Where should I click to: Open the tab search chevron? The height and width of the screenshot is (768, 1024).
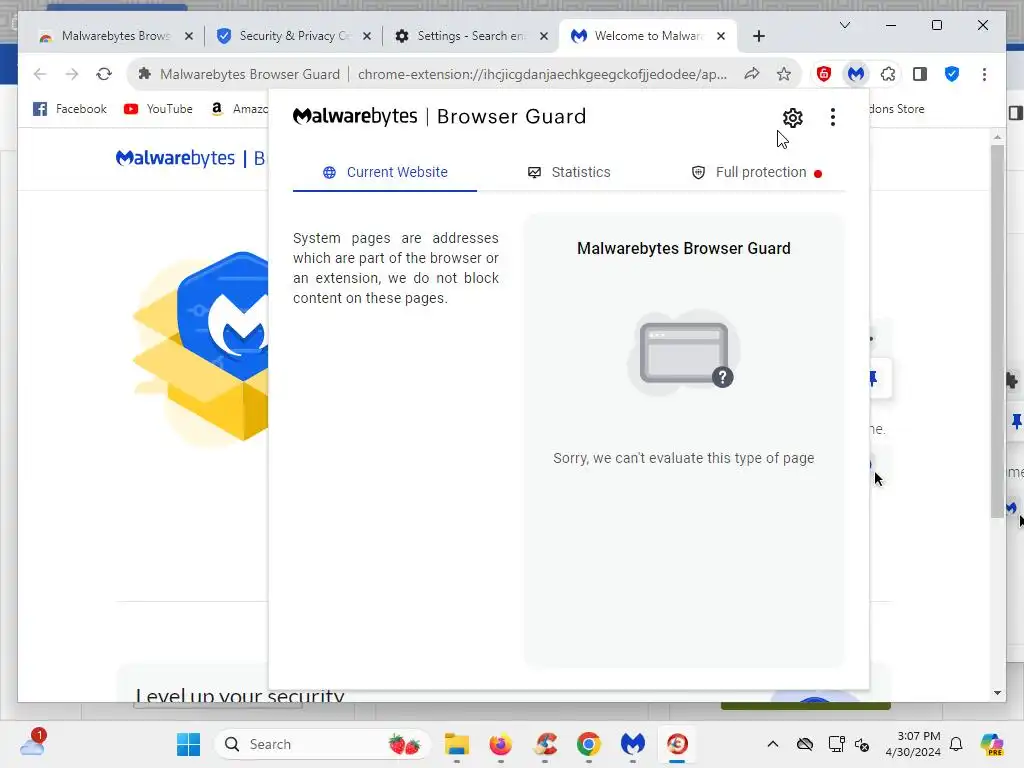click(x=845, y=25)
